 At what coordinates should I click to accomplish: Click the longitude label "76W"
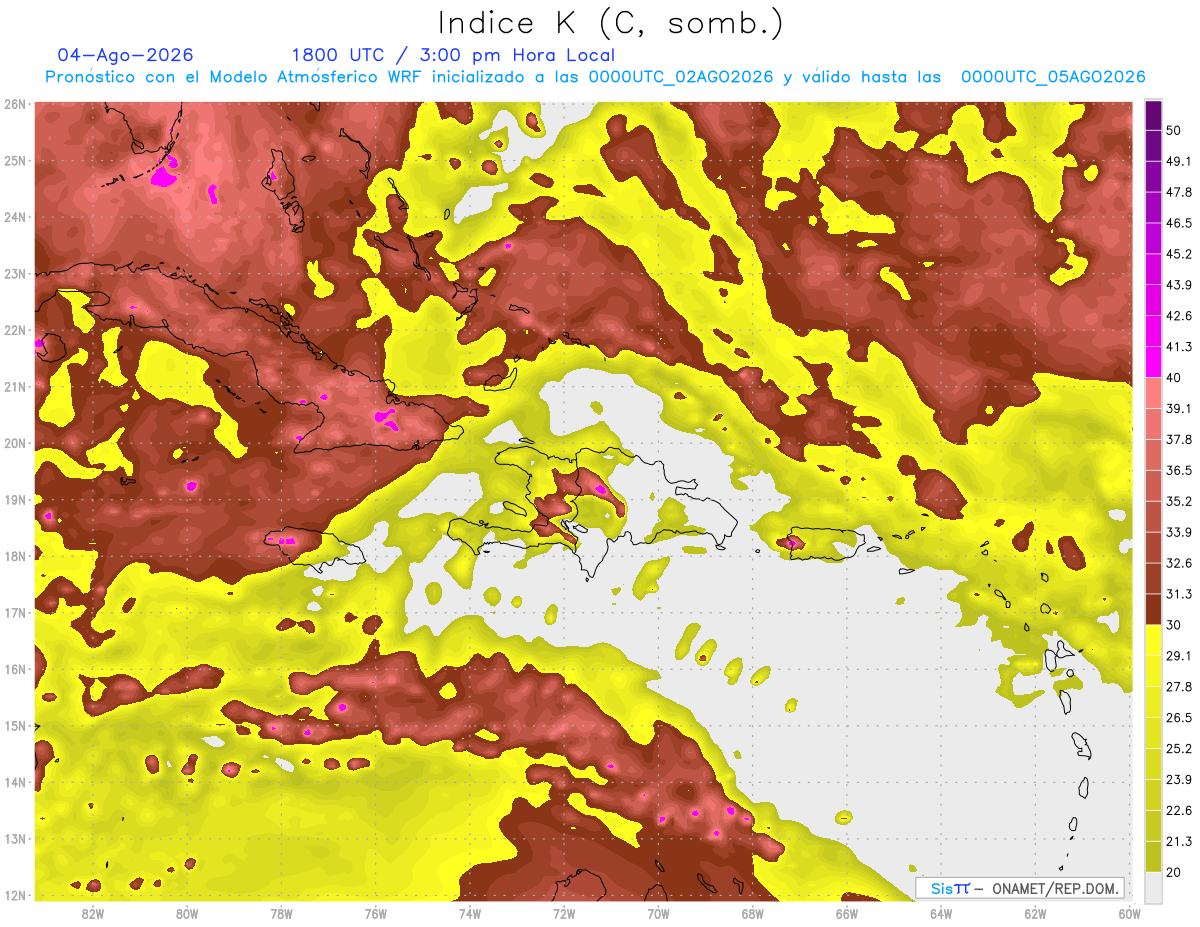coord(375,913)
